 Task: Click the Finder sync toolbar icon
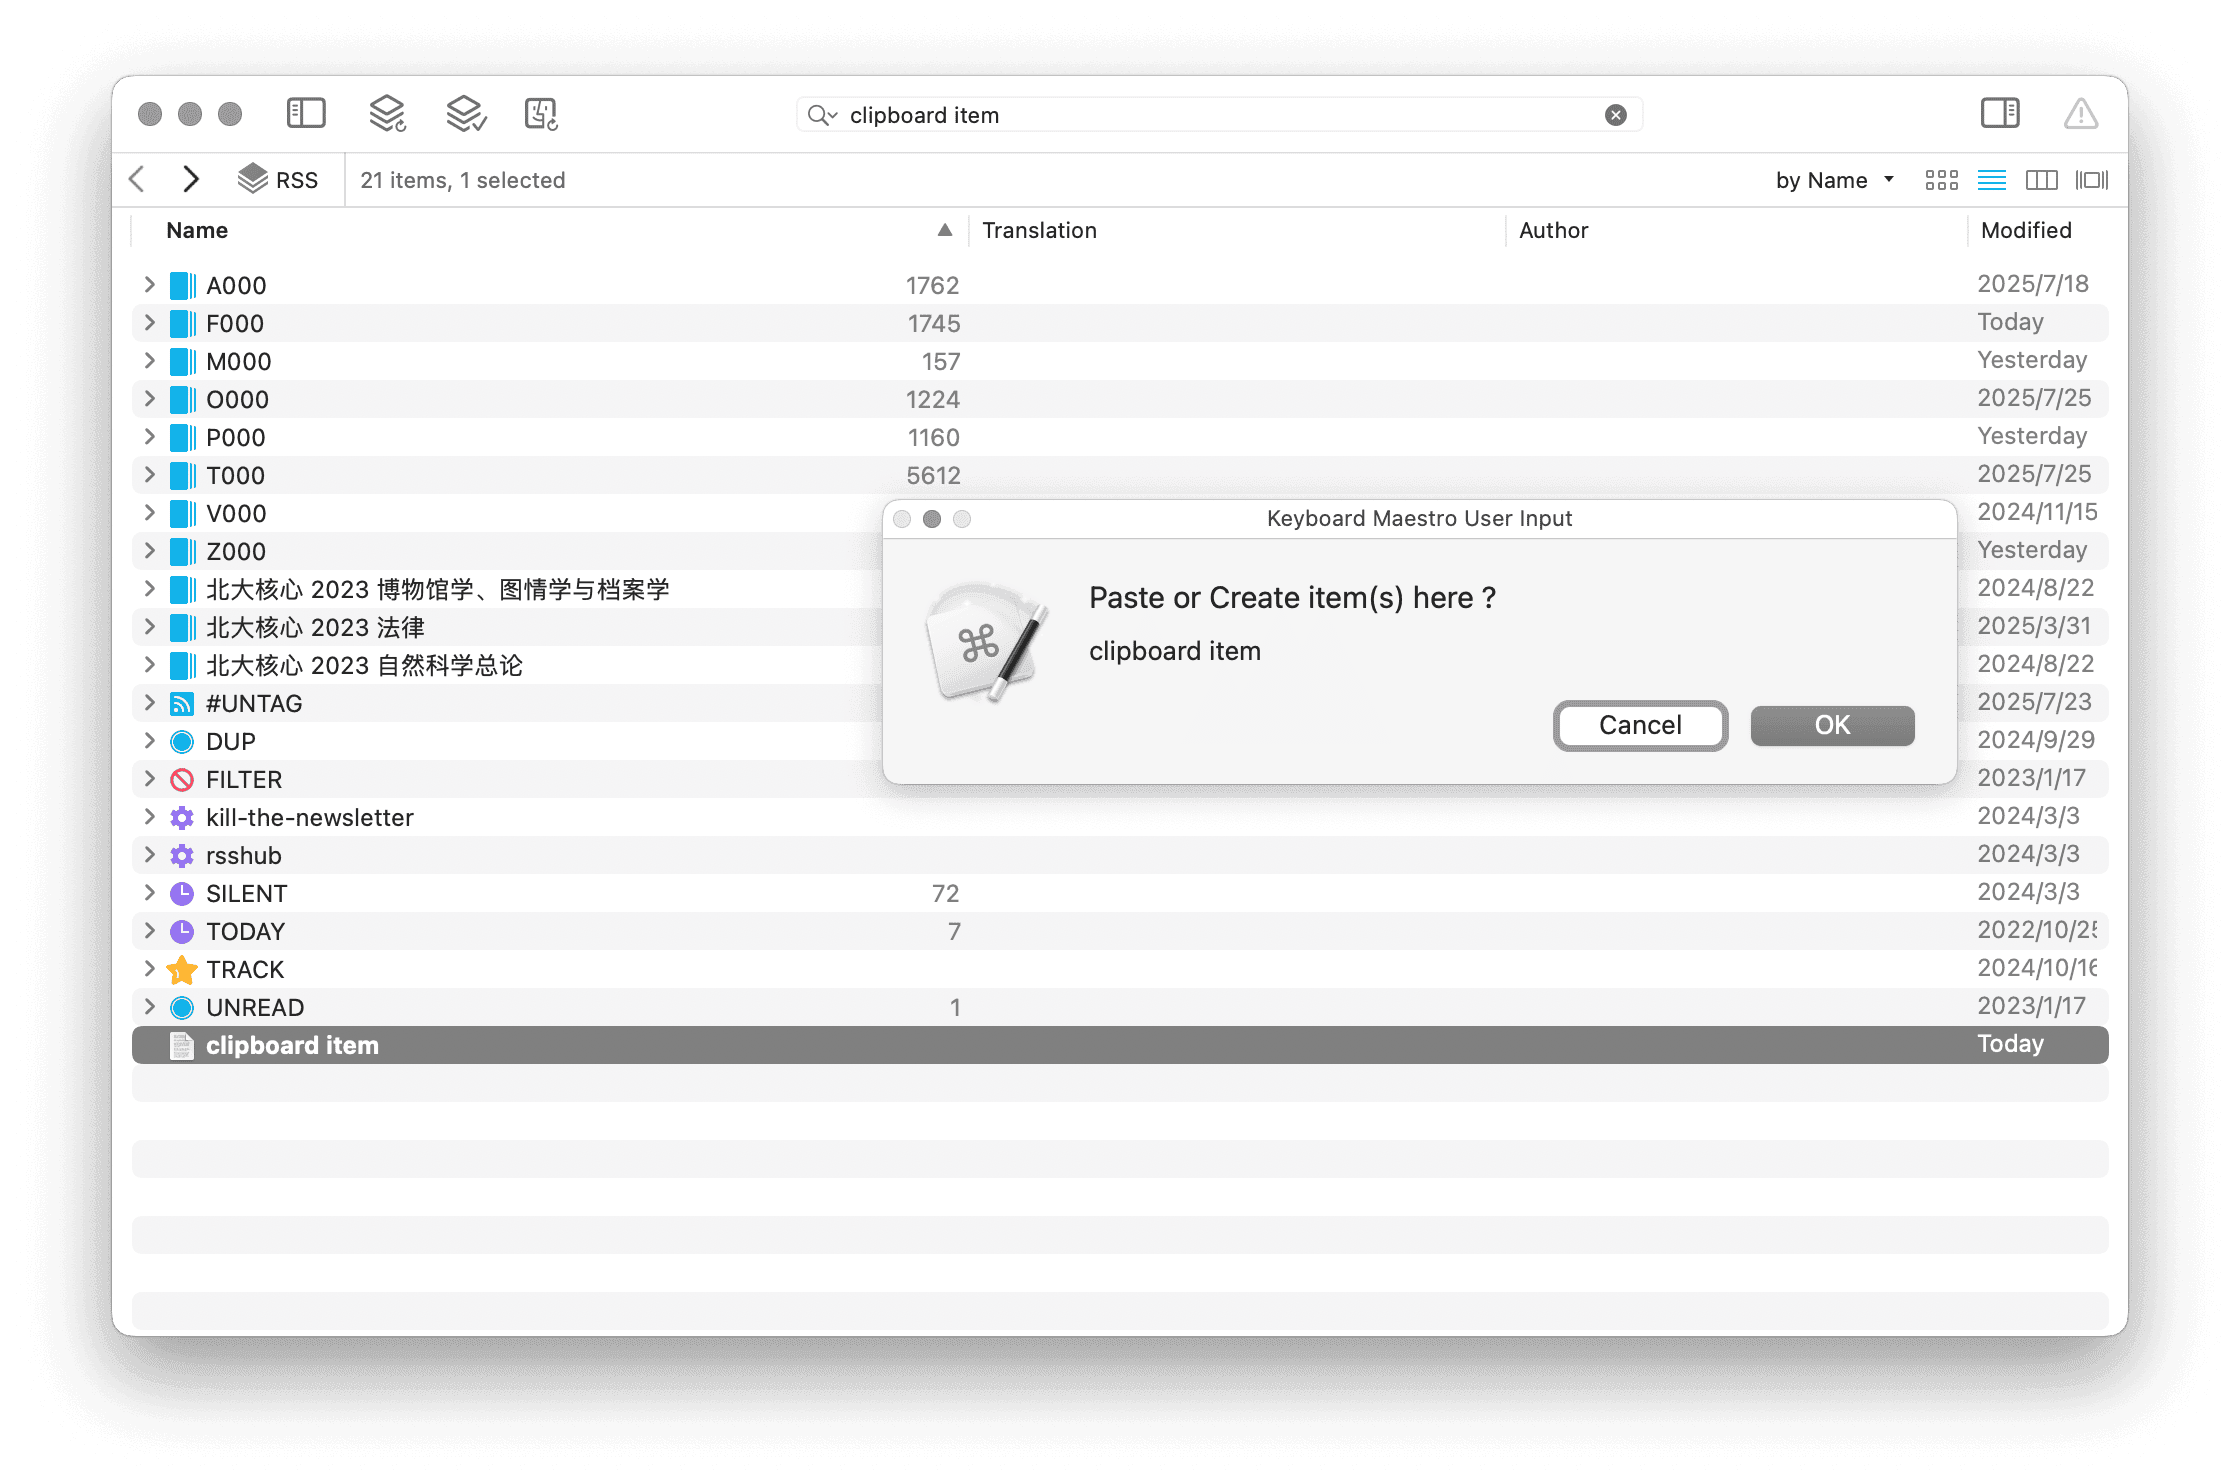pos(541,114)
